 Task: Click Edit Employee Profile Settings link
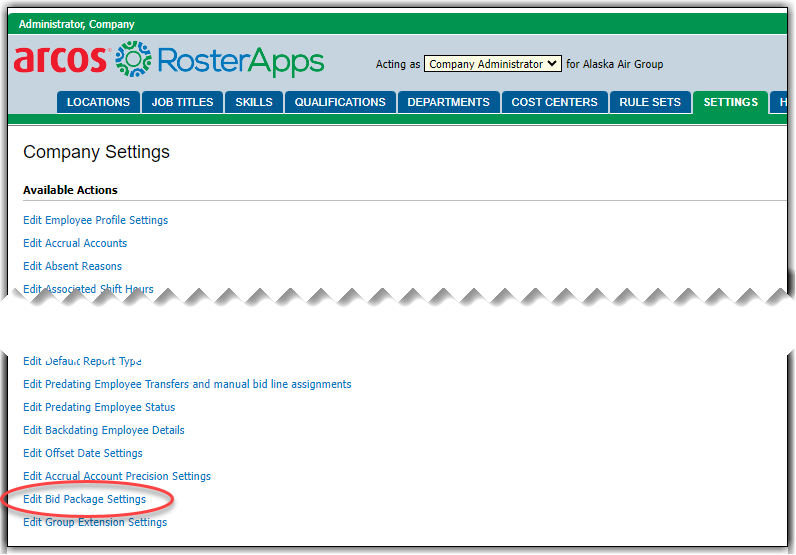95,220
